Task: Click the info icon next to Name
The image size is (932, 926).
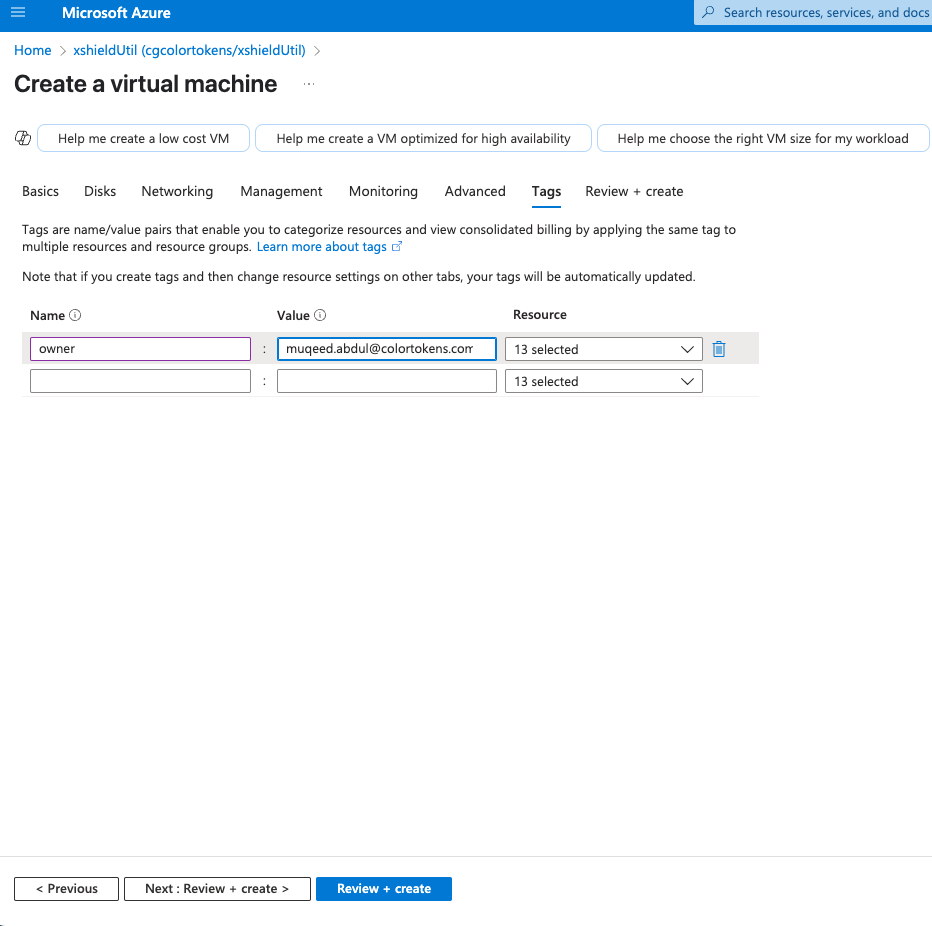Action: 75,315
